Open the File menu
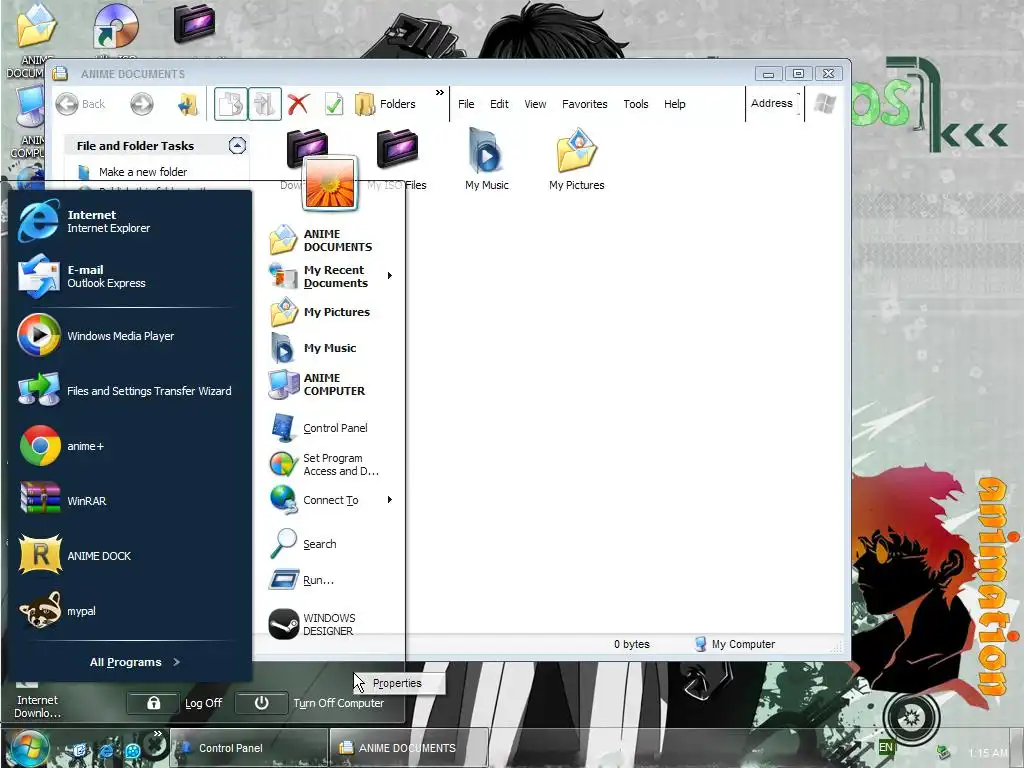Viewport: 1024px width, 768px height. 466,104
